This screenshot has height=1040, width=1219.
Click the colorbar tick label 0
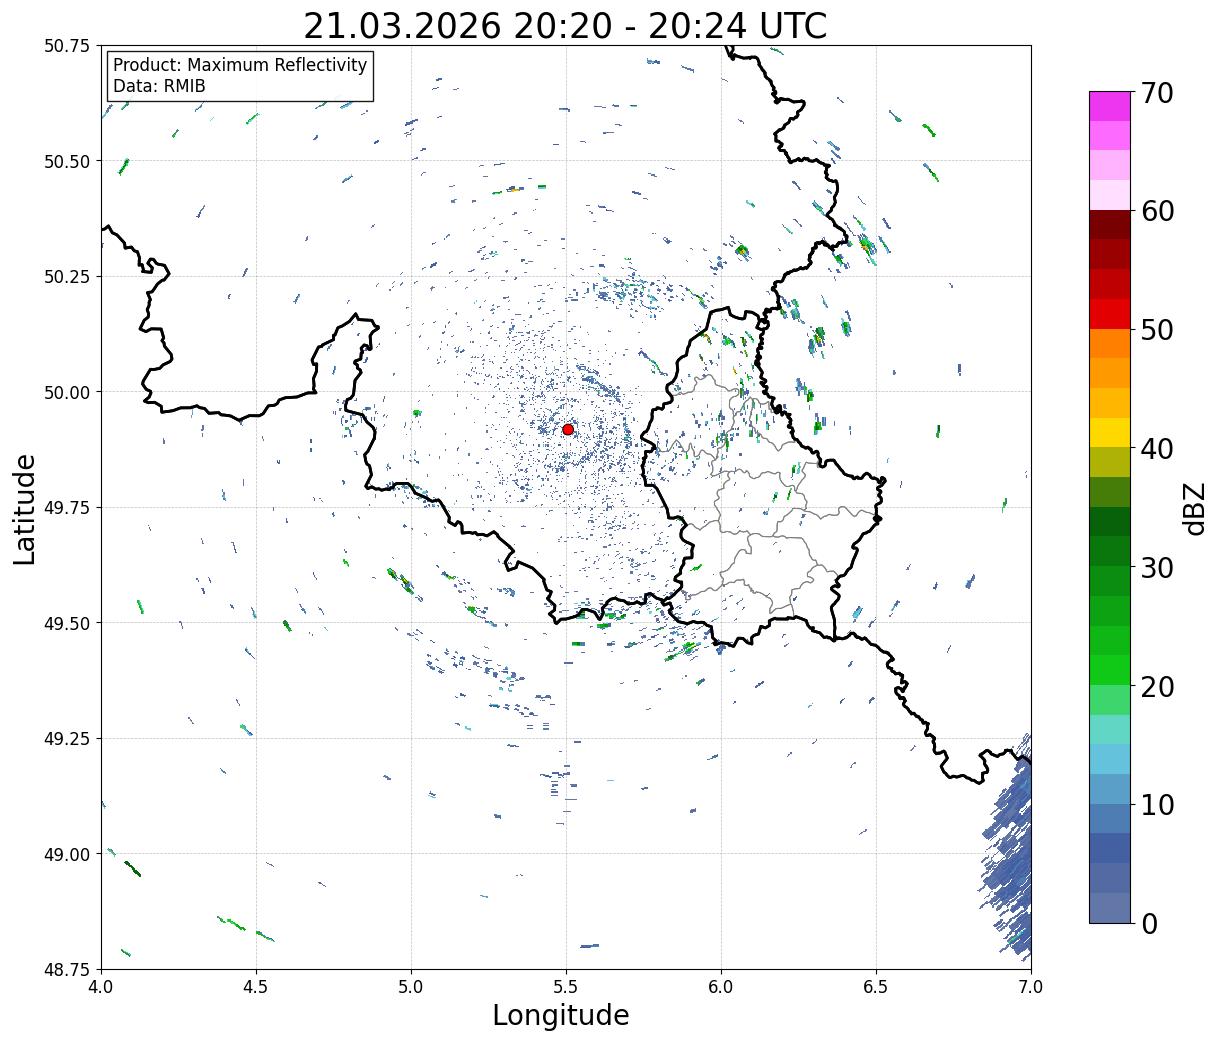point(1149,923)
